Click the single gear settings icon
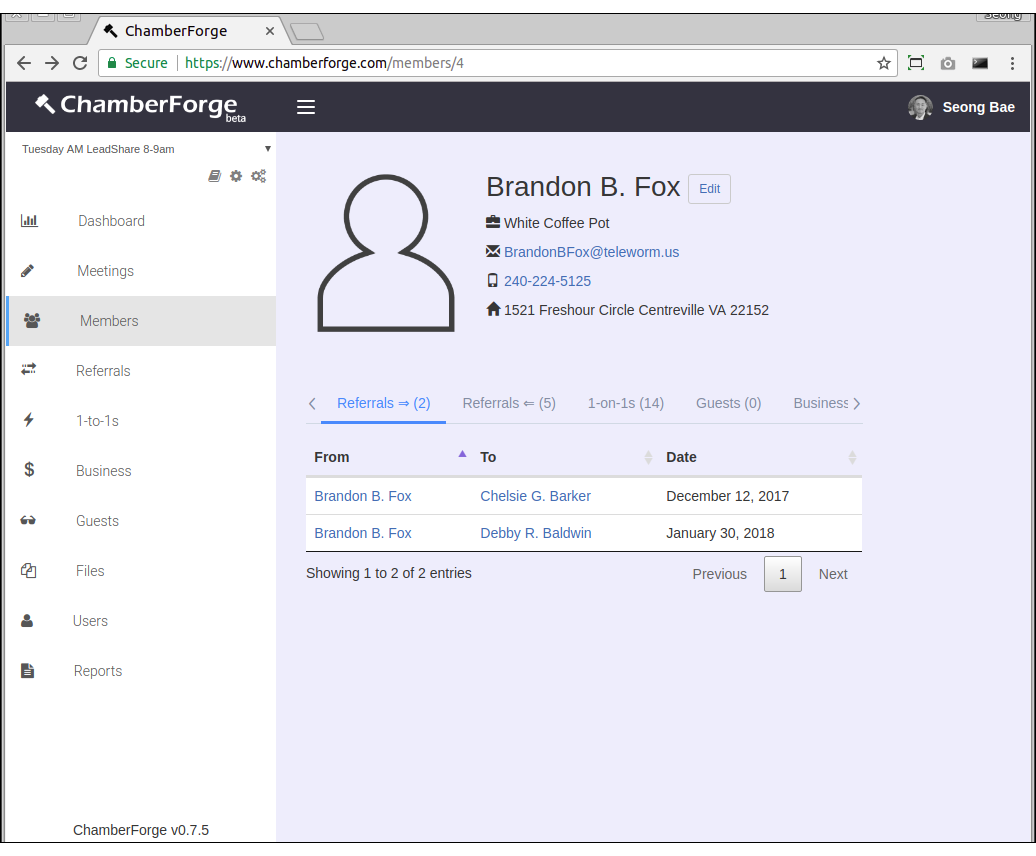This screenshot has height=856, width=1036. coord(236,176)
